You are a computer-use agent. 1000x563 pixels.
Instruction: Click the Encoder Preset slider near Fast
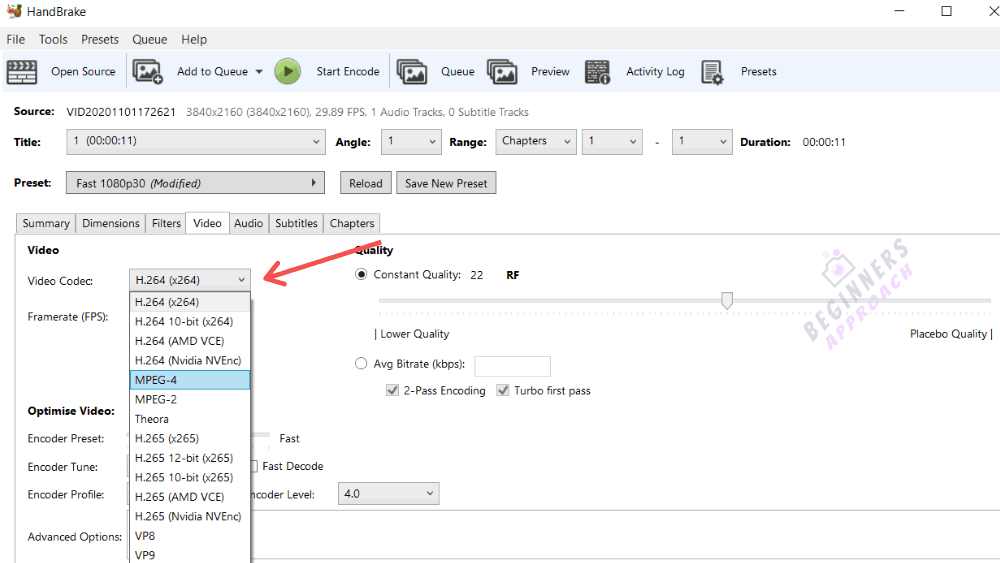click(261, 435)
